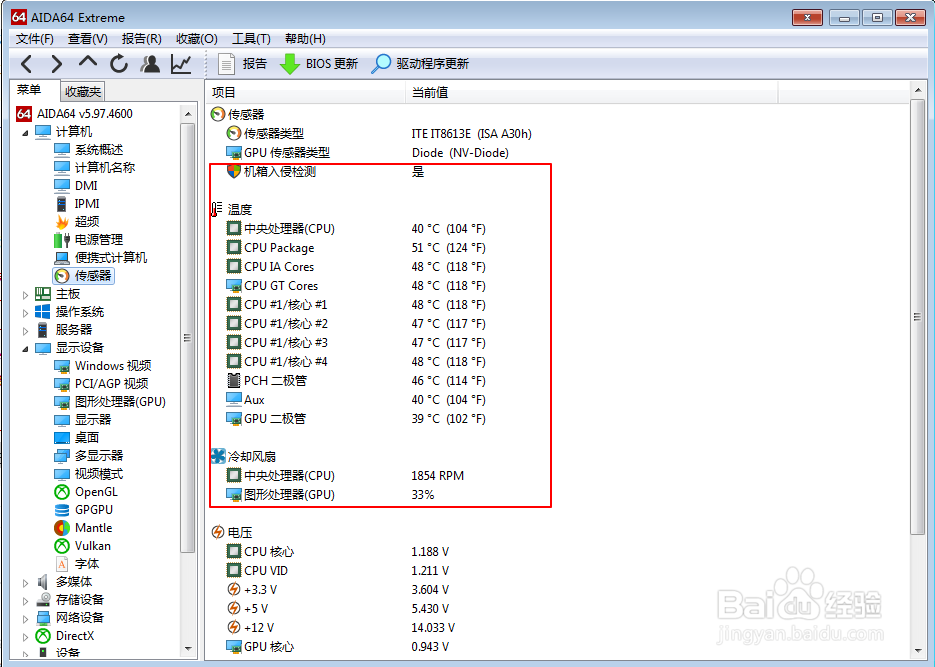The image size is (935, 667).
Task: Click the 存储设备 drive icon
Action: pyautogui.click(x=43, y=600)
